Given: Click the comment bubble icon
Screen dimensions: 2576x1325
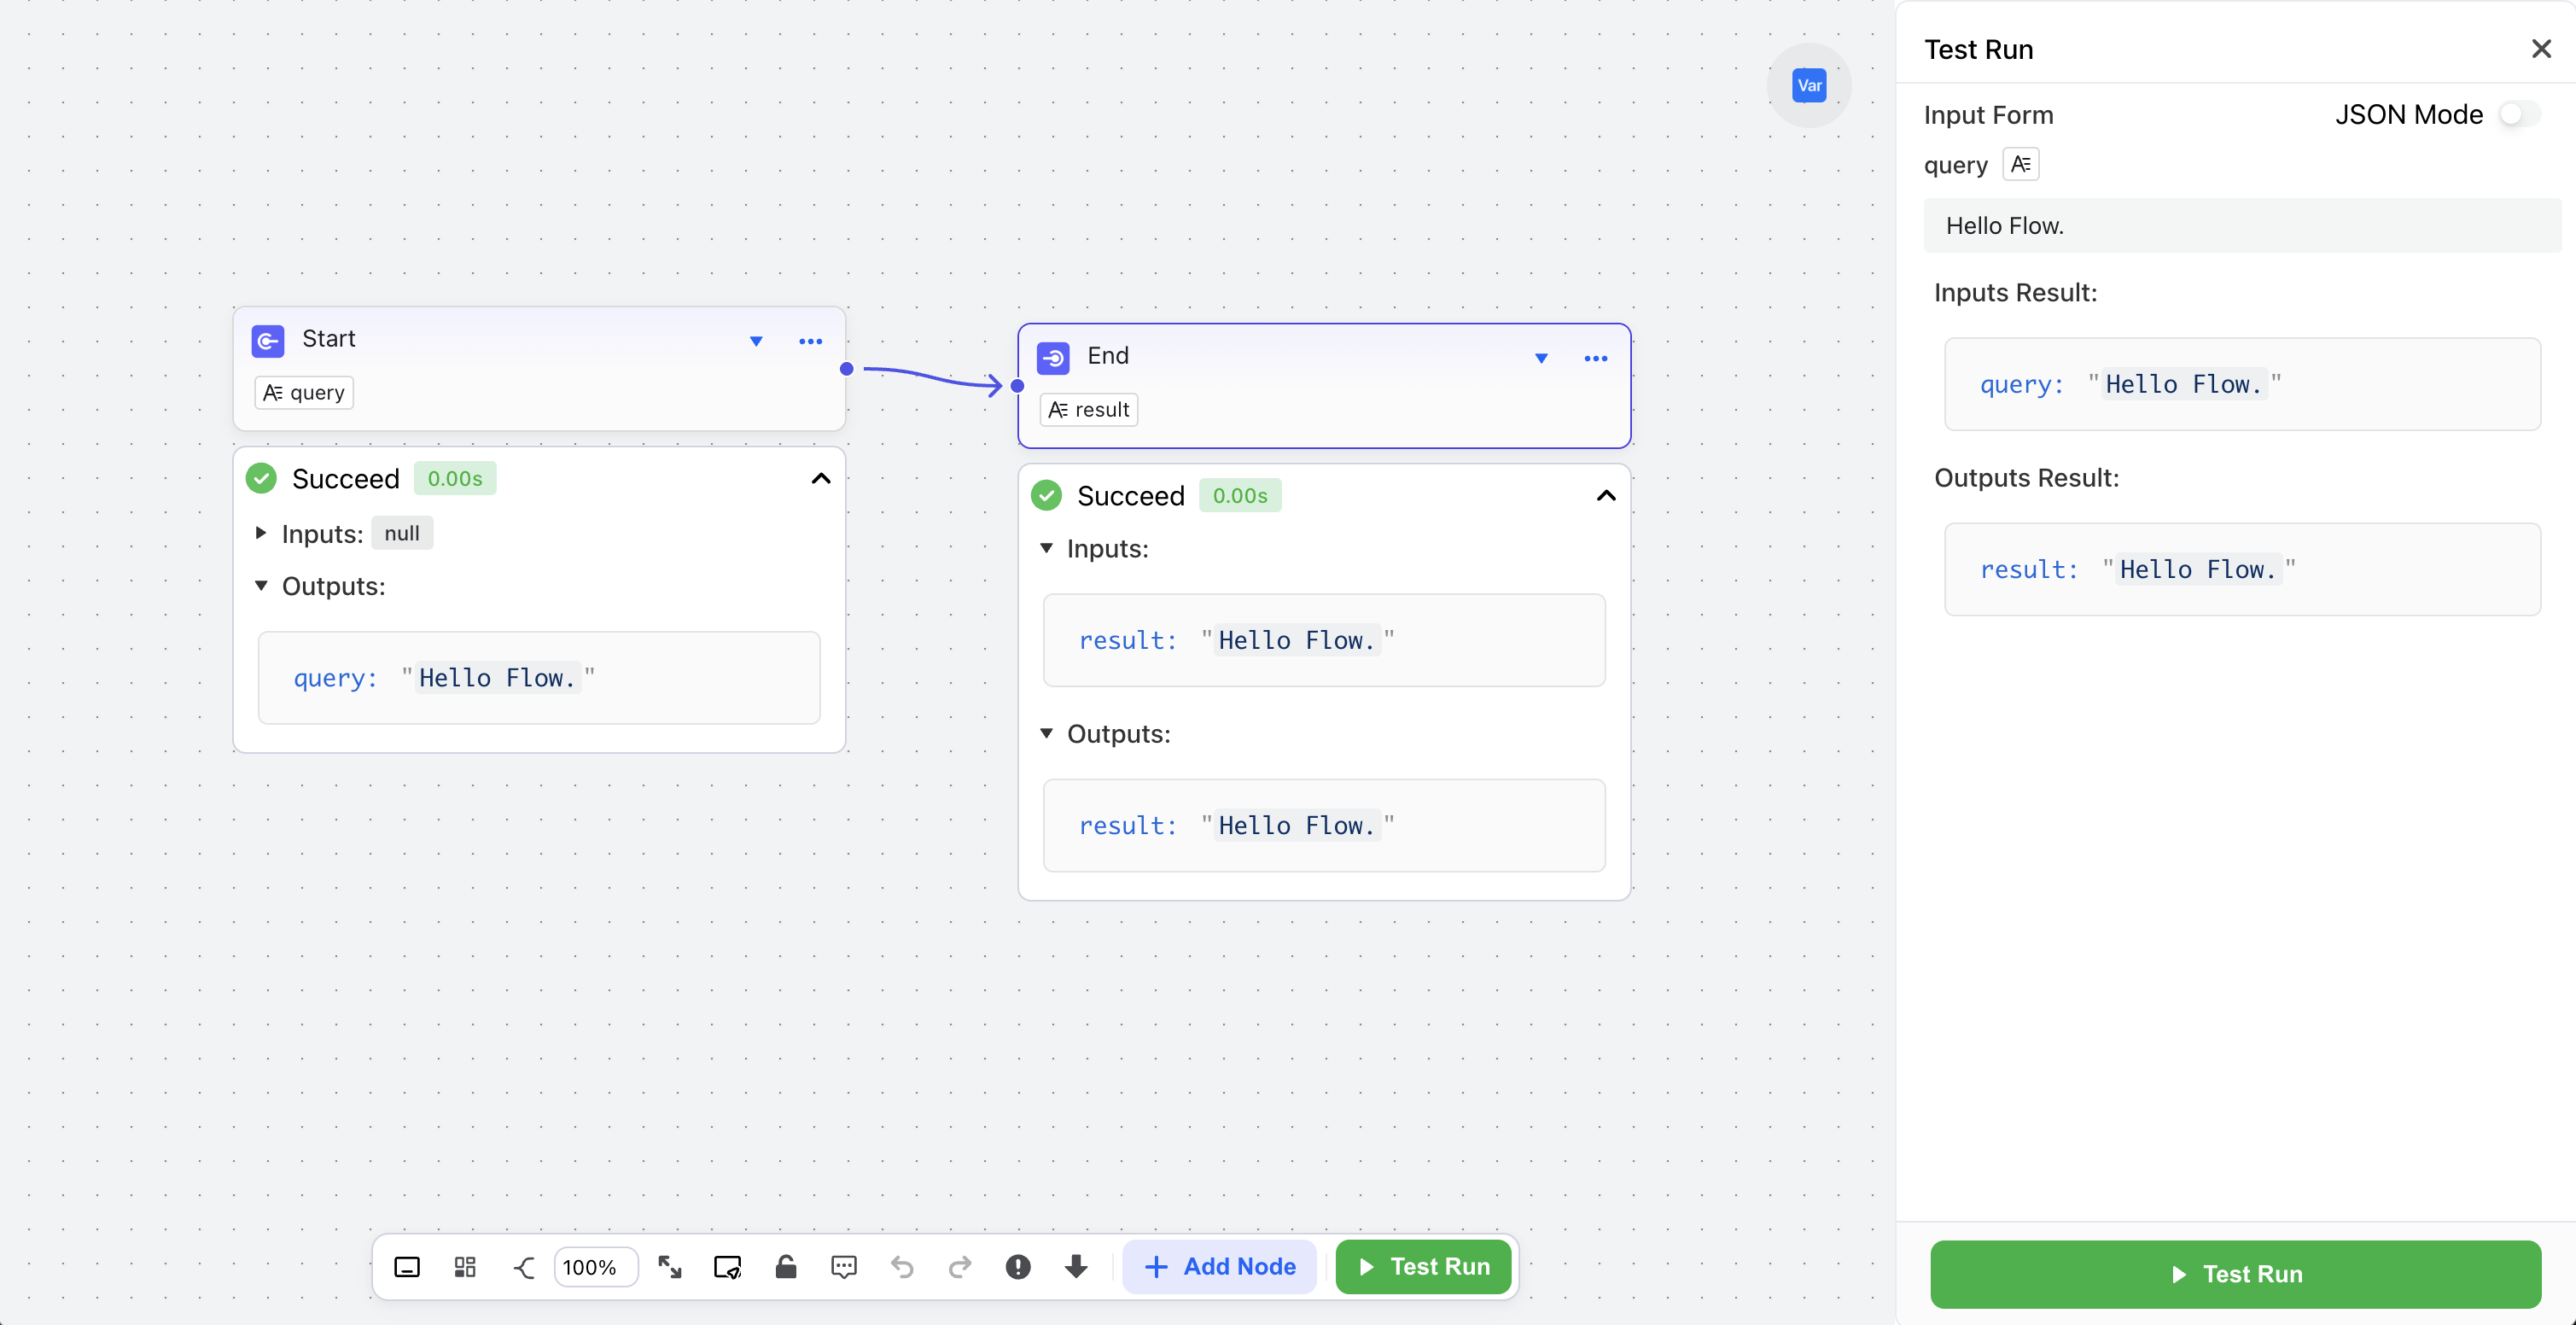Looking at the screenshot, I should (x=843, y=1267).
